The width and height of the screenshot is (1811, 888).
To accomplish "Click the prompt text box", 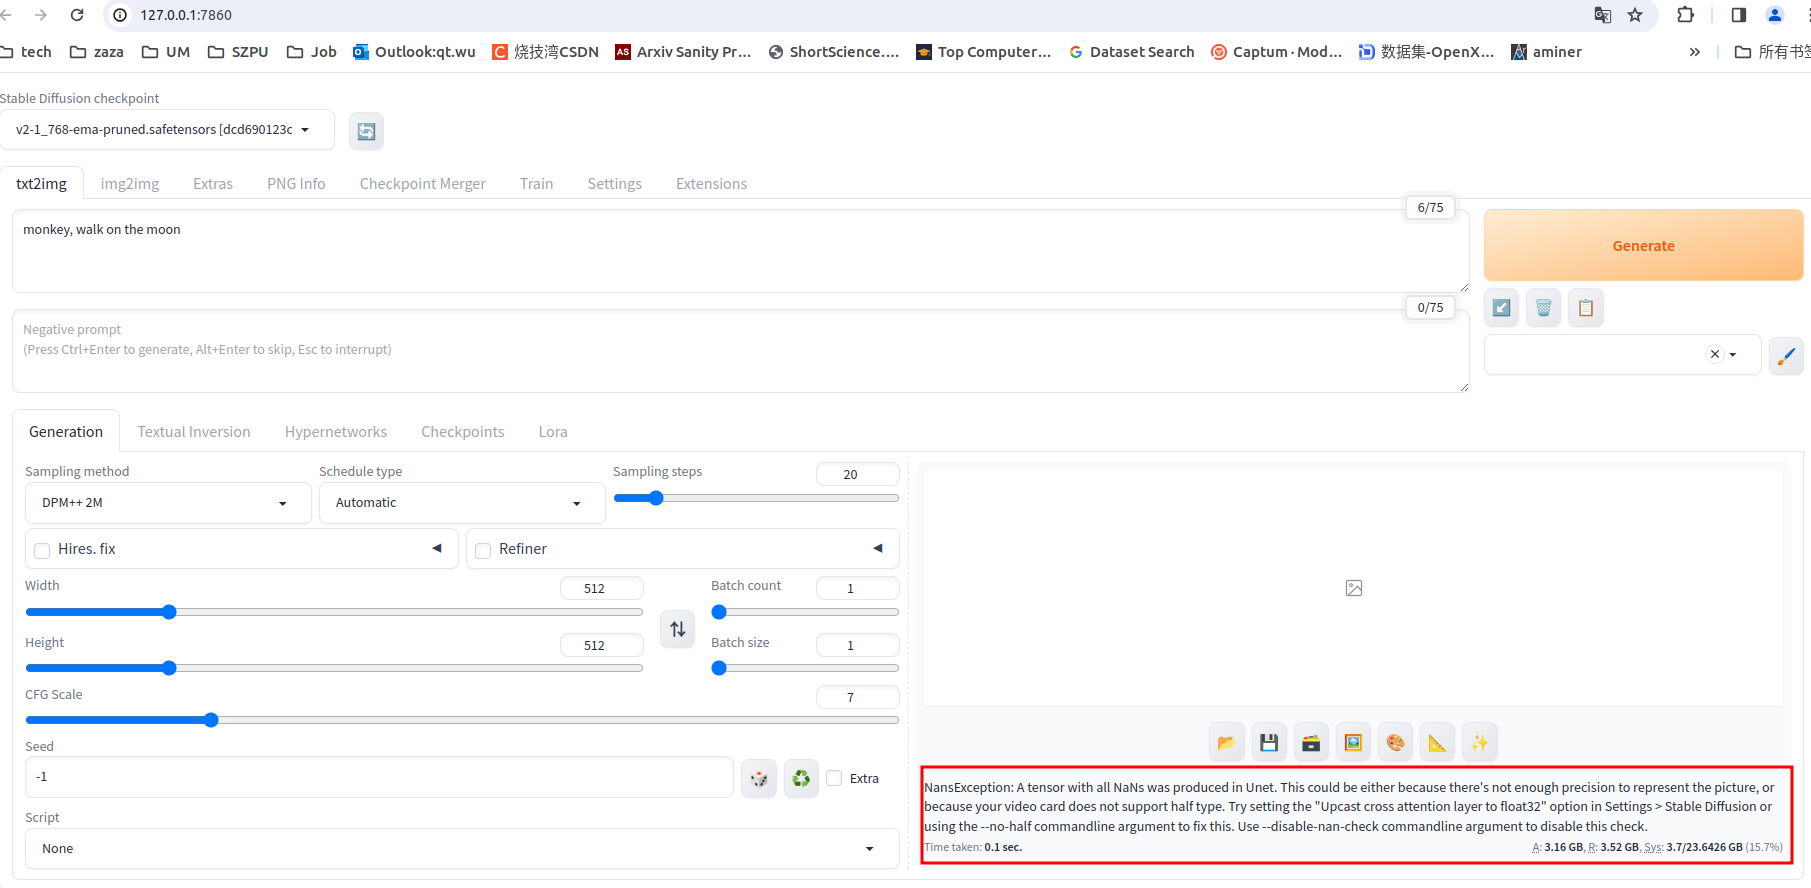I will pyautogui.click(x=740, y=251).
